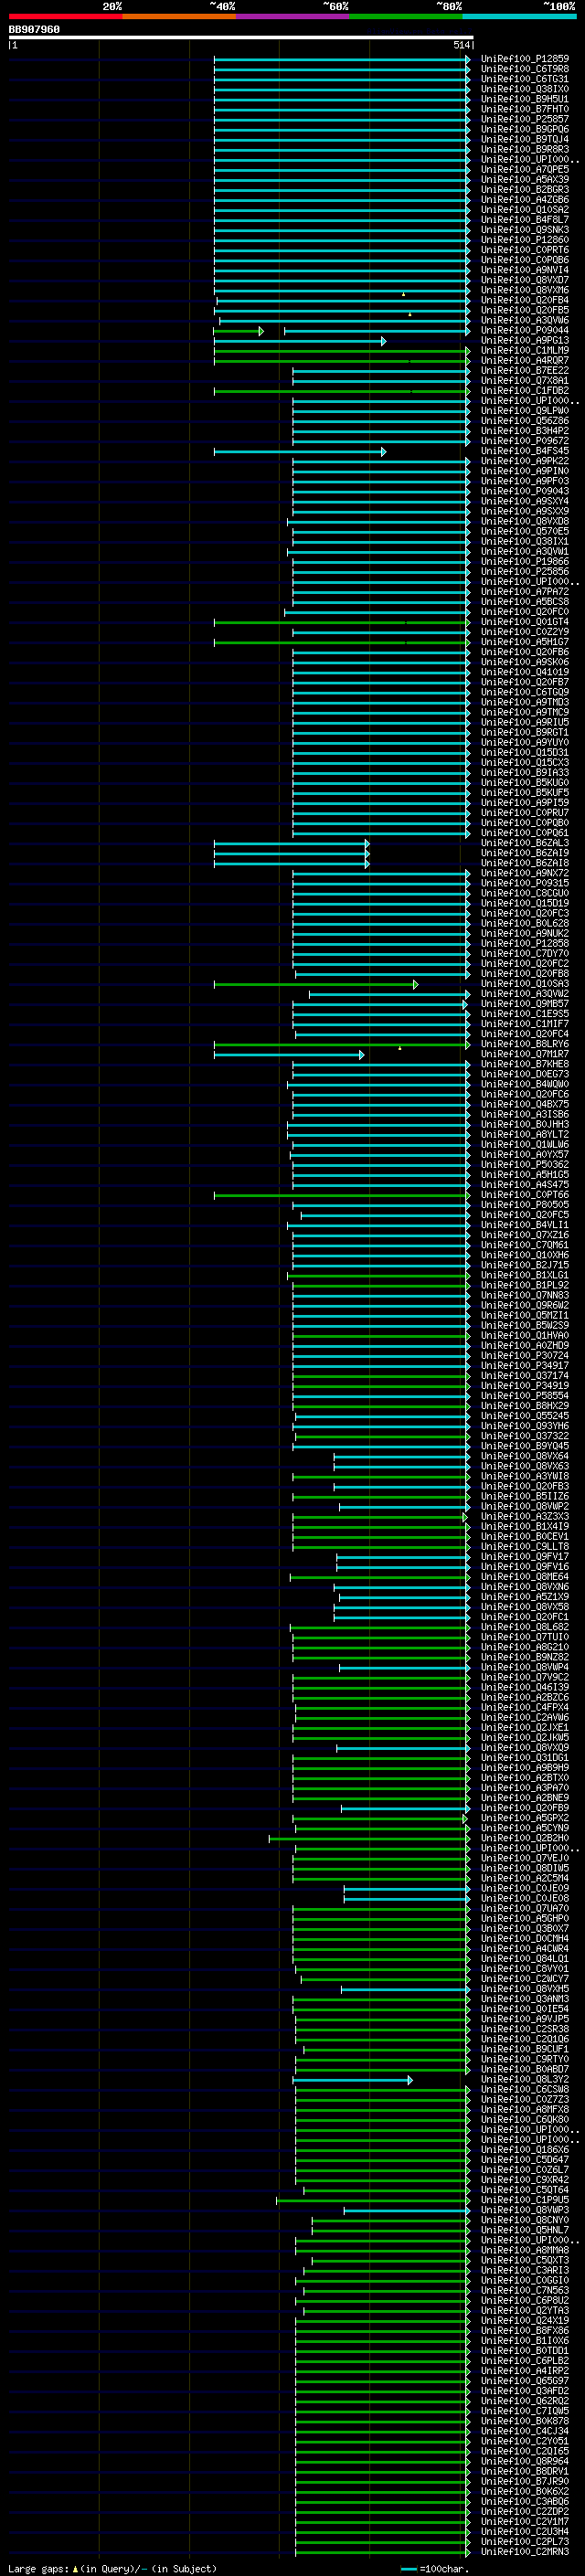Open the query sequence BB907960
This screenshot has width=585, height=2576.
click(34, 30)
